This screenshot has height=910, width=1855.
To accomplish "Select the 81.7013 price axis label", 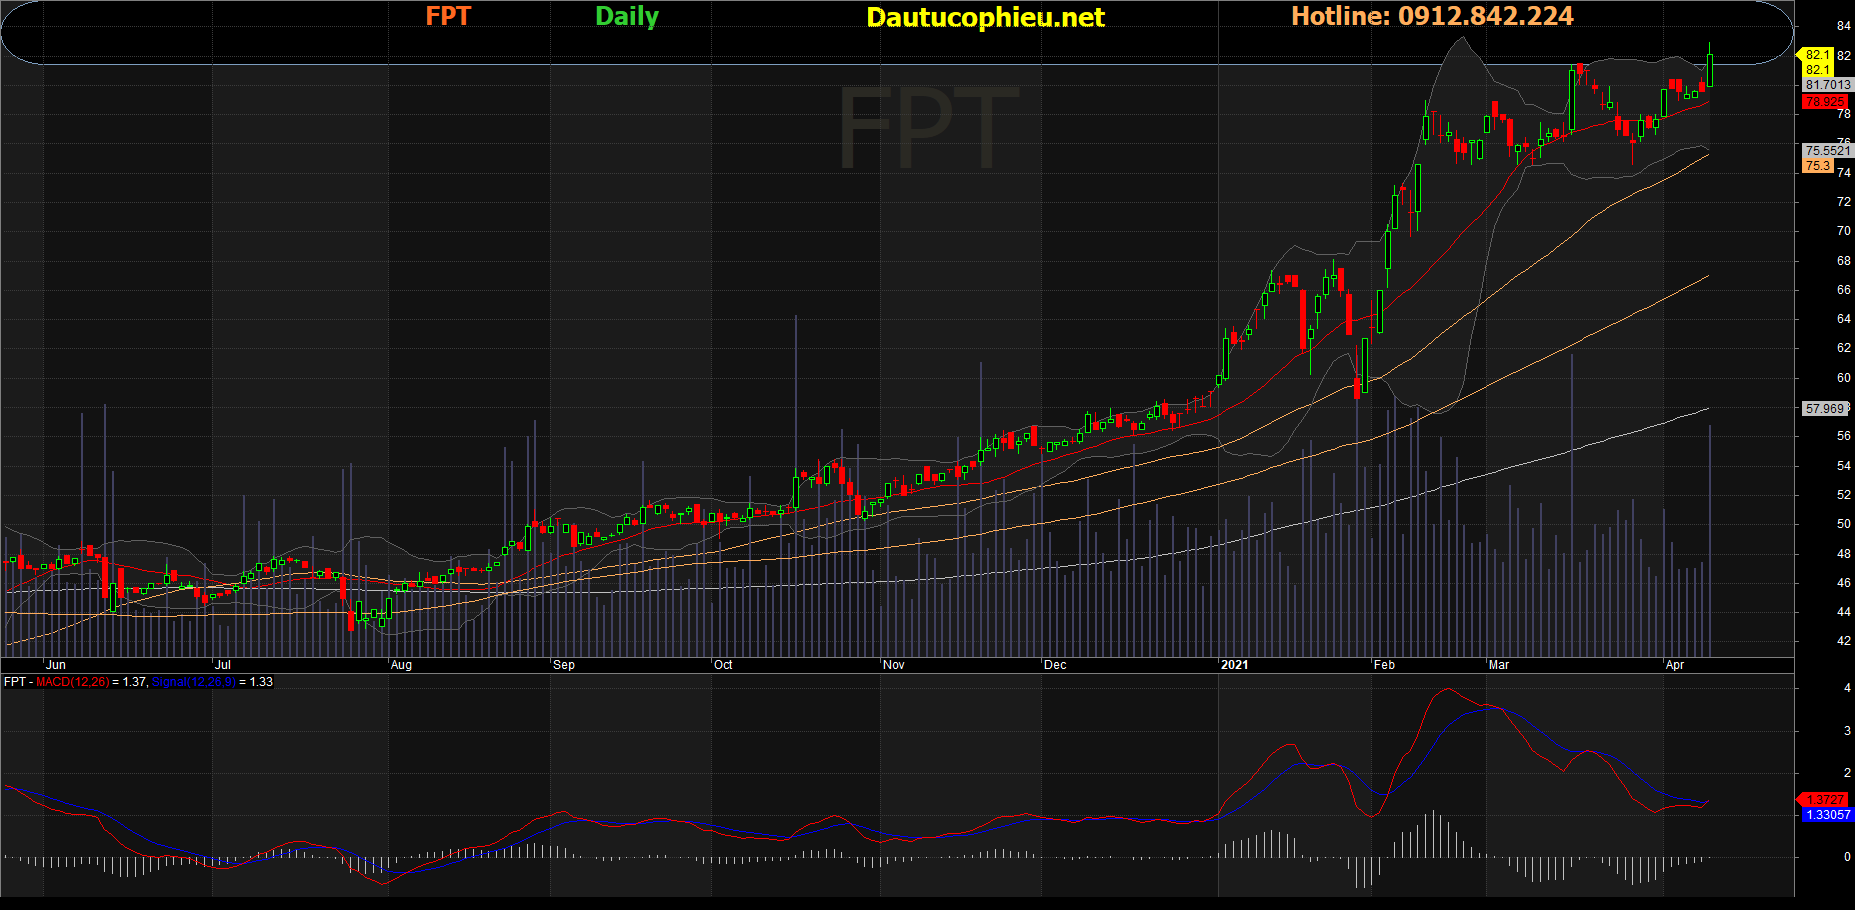I will [1828, 85].
